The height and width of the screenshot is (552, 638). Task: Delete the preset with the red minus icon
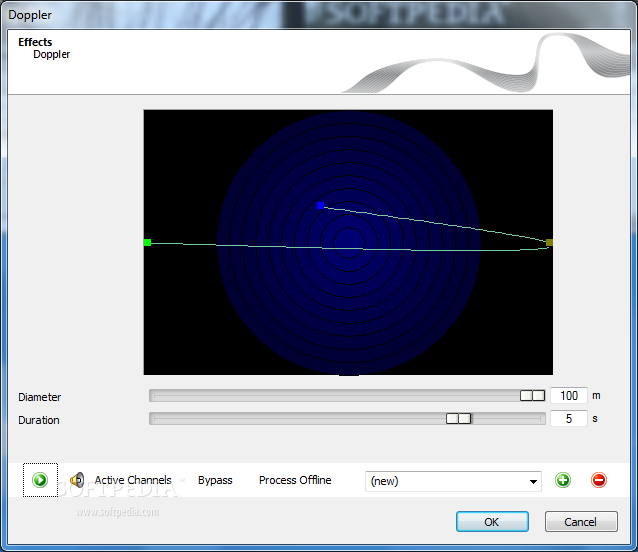(x=599, y=480)
